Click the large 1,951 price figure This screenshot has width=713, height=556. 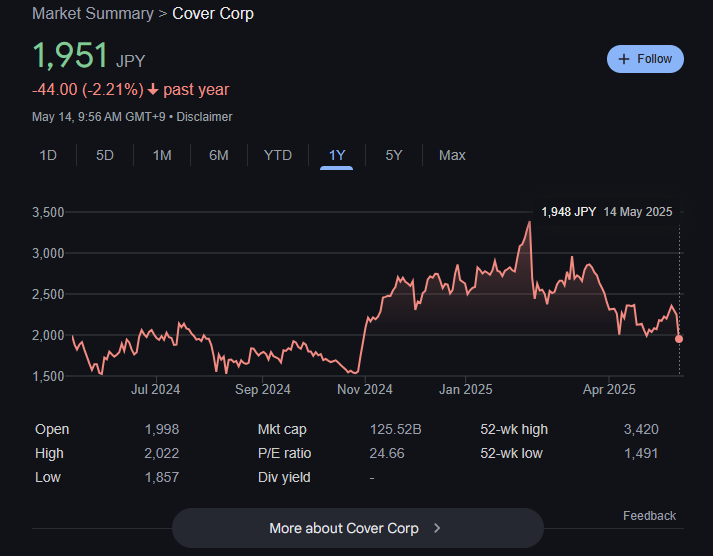click(69, 56)
